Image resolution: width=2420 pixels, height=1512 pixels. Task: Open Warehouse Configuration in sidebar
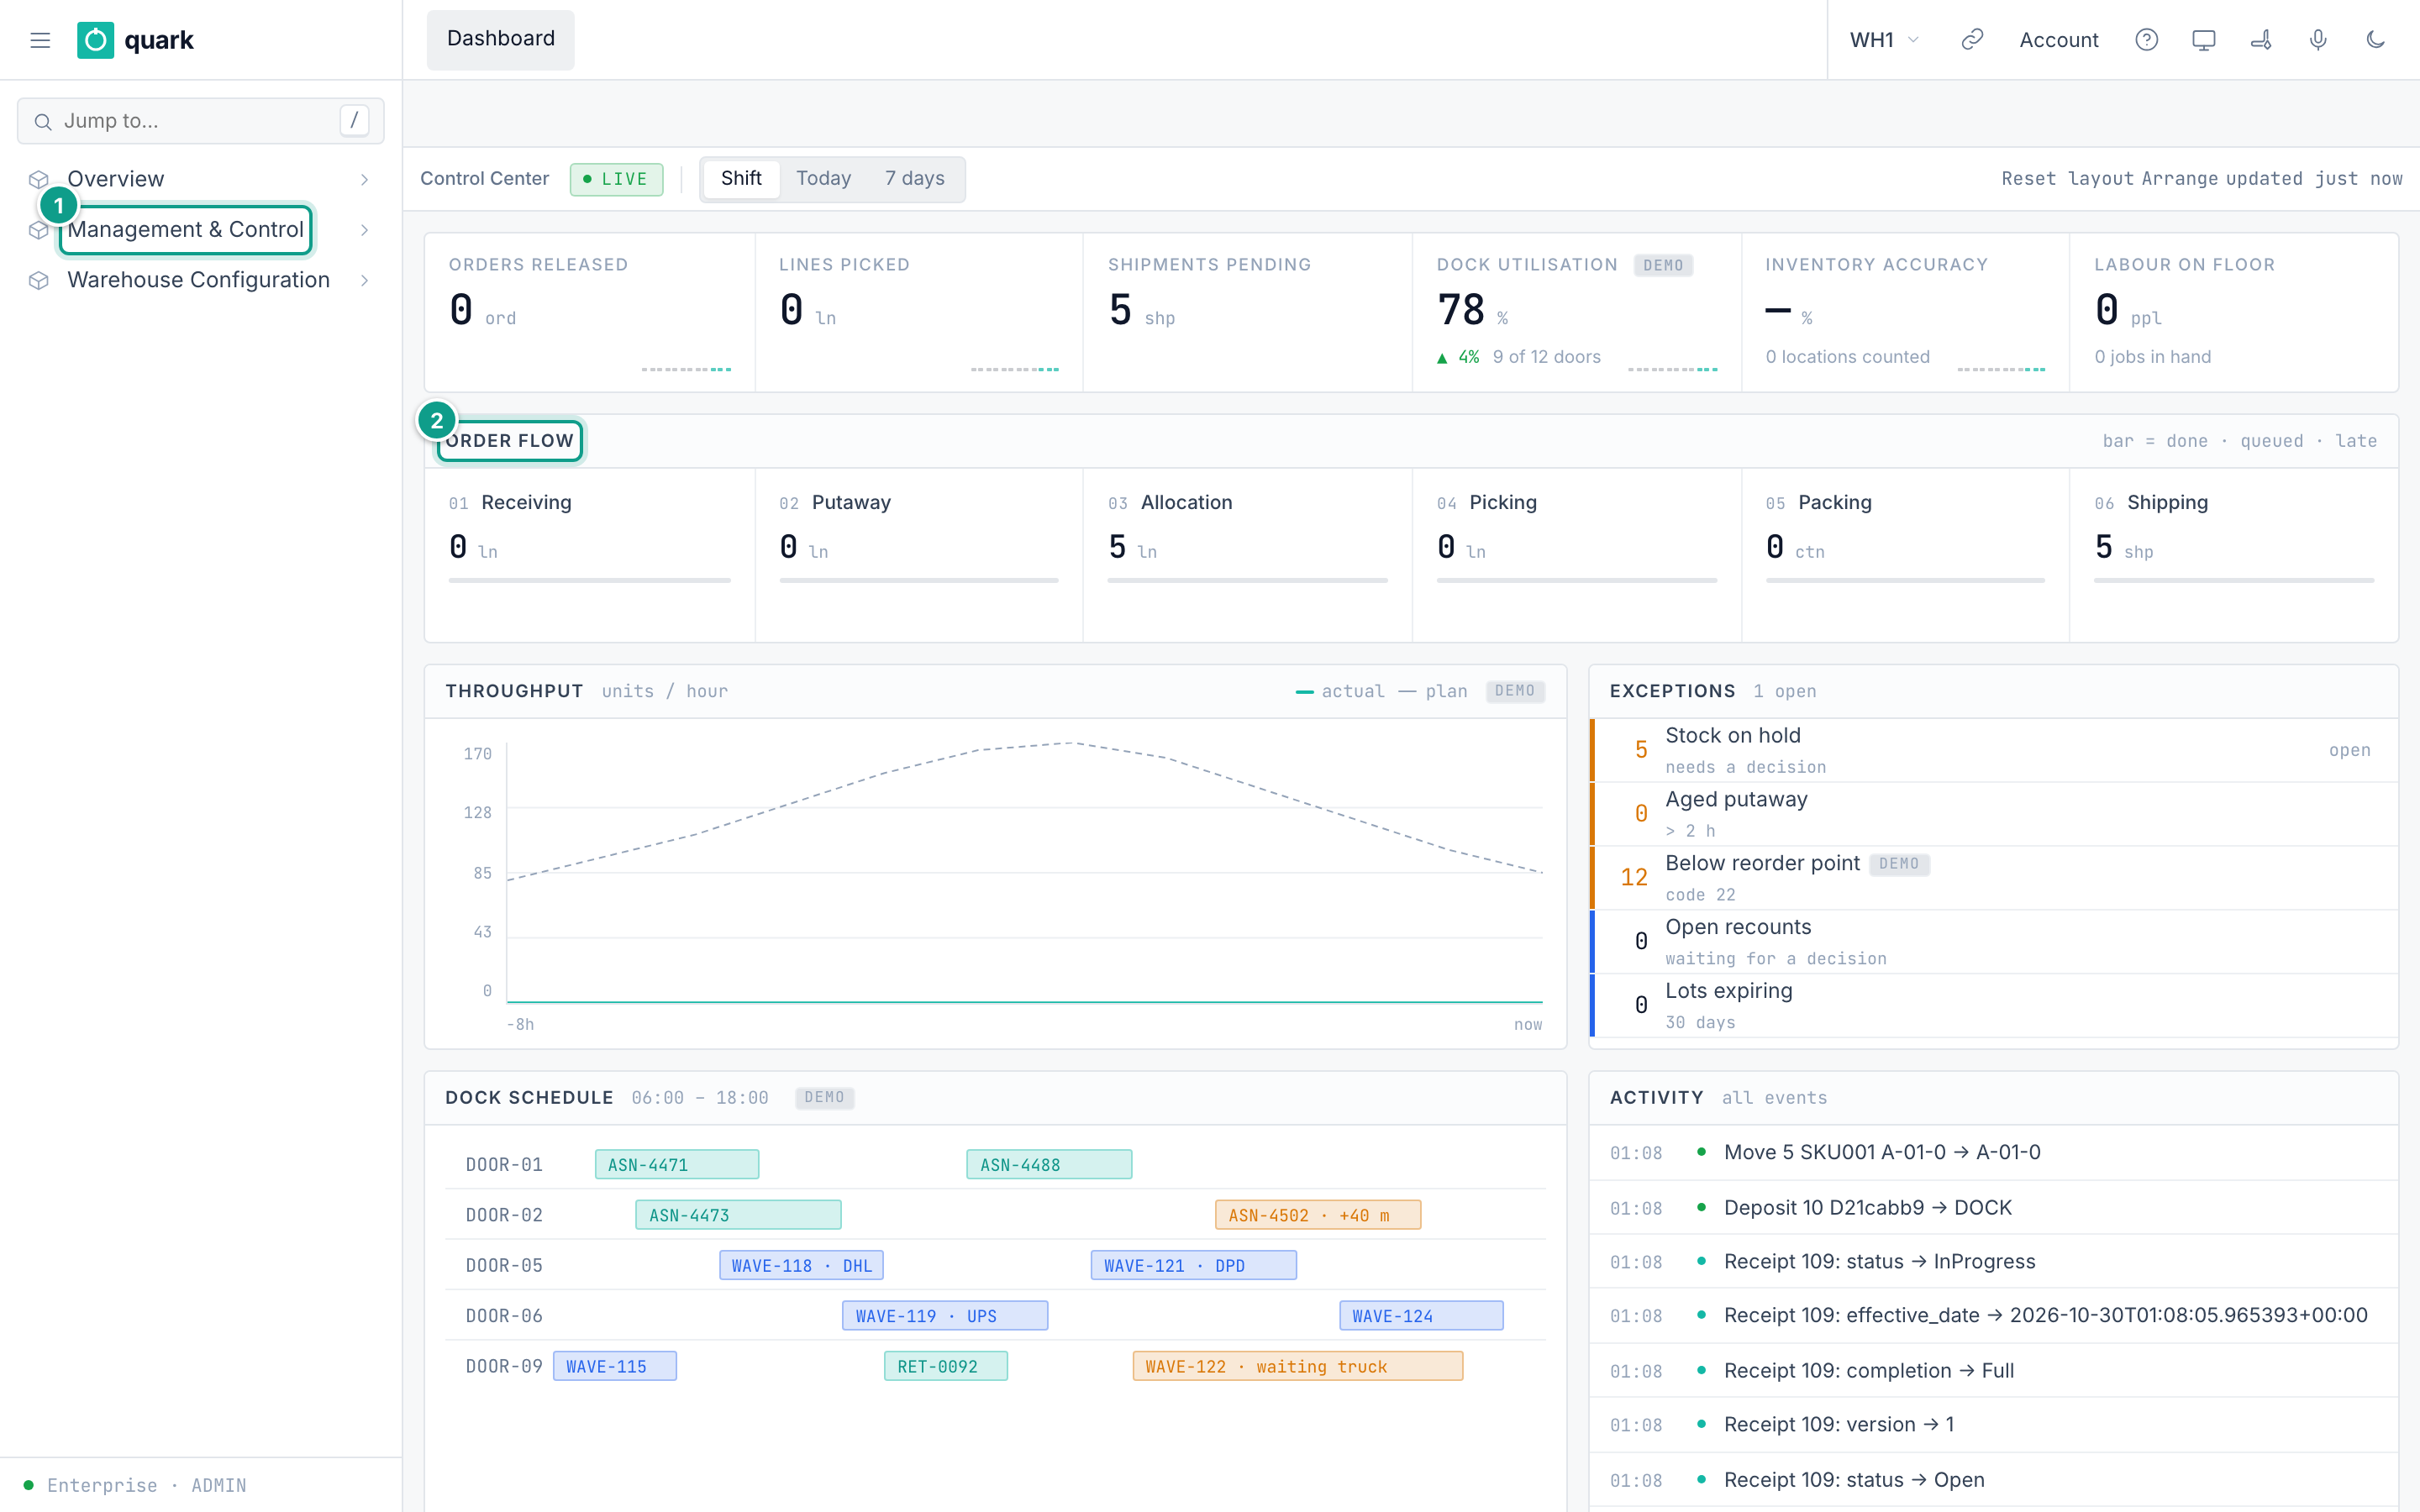click(x=198, y=280)
